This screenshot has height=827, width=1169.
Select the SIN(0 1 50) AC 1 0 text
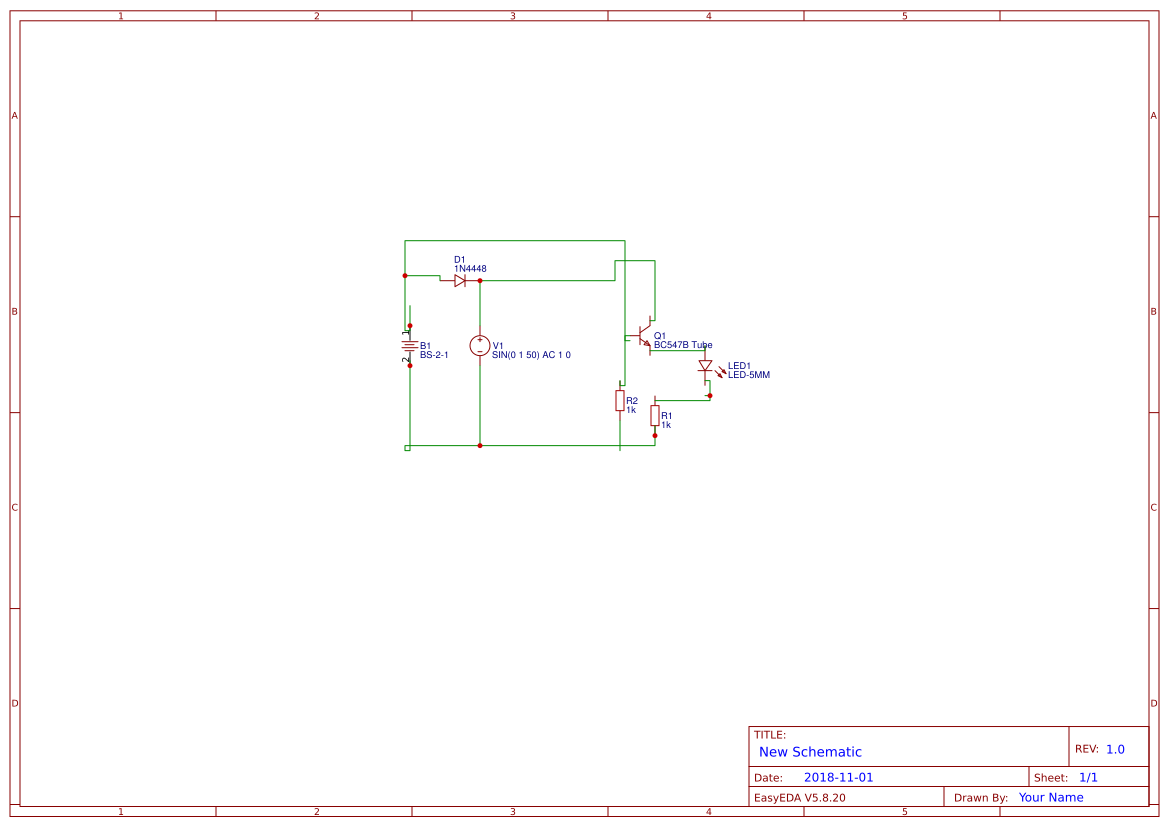(531, 355)
